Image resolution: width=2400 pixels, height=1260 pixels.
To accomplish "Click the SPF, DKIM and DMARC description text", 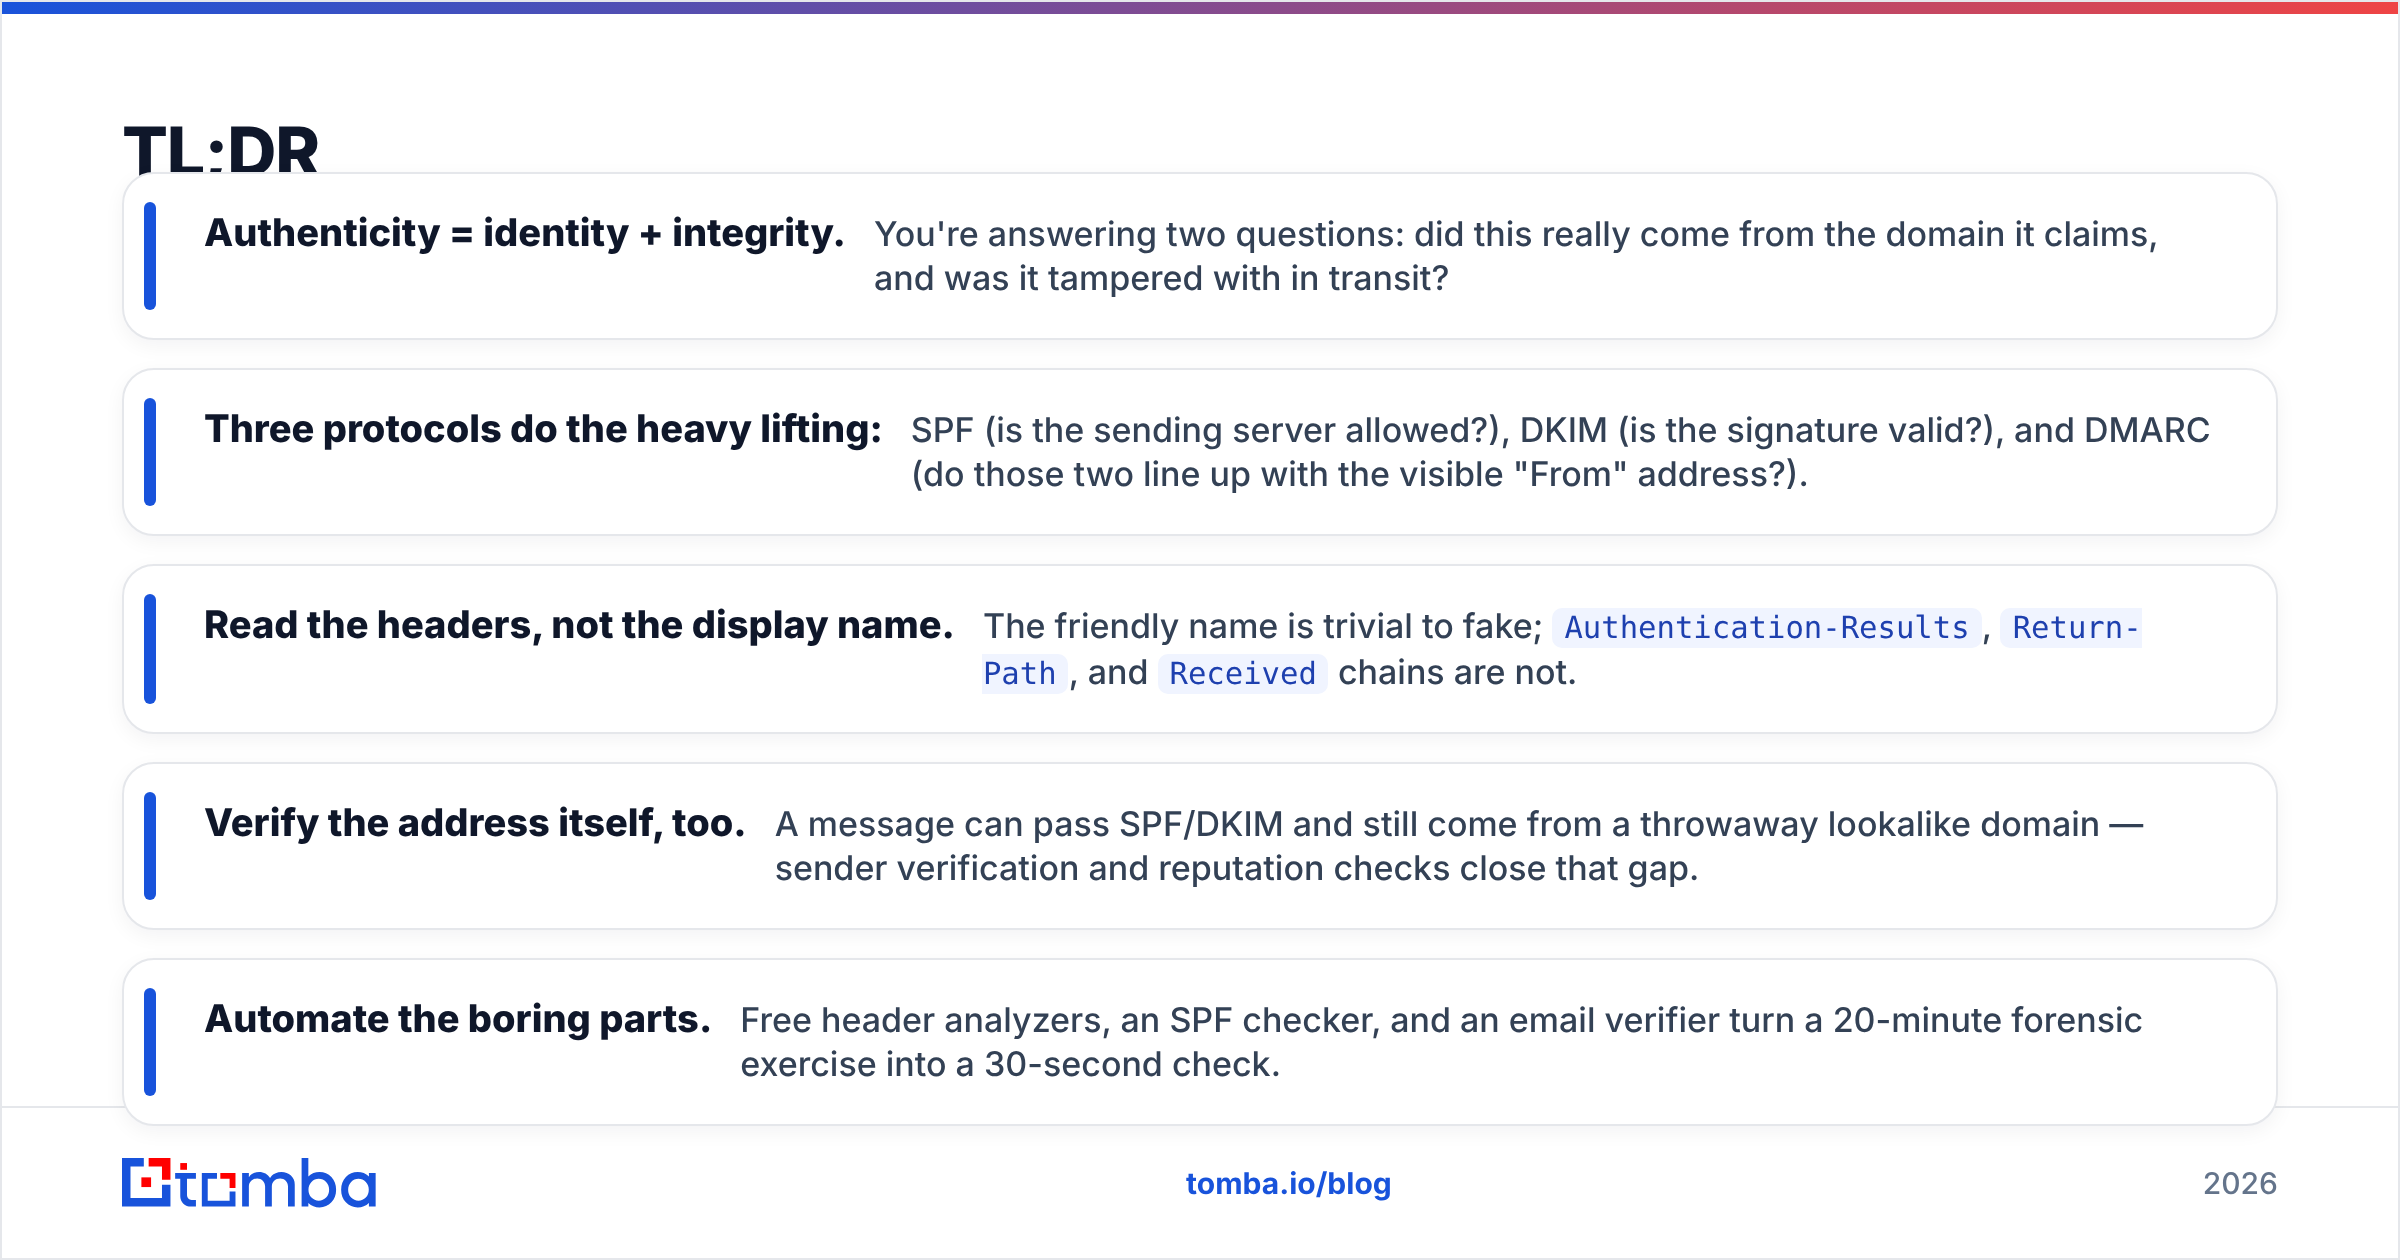I will click(1560, 452).
